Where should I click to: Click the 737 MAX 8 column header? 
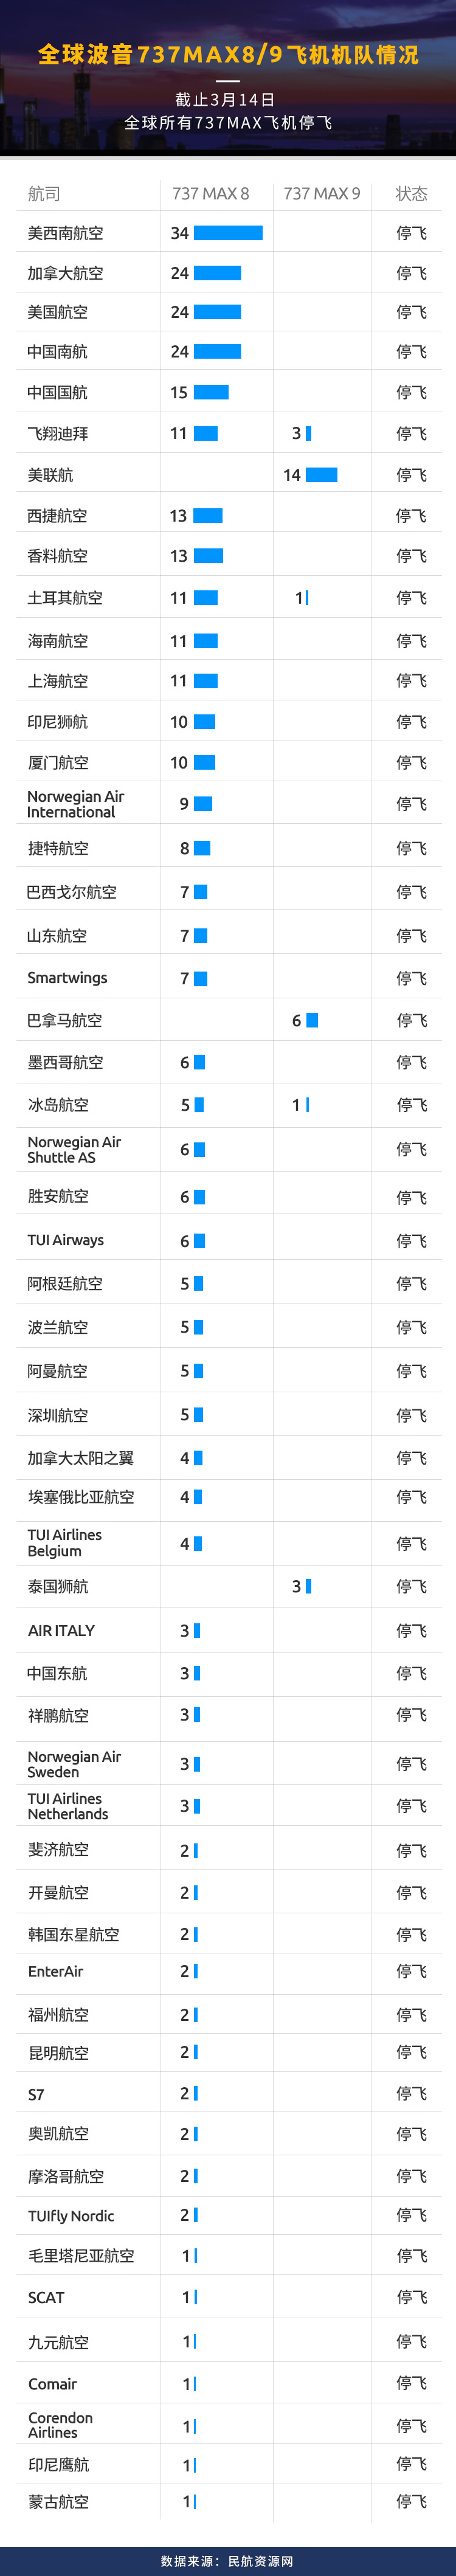[x=210, y=194]
